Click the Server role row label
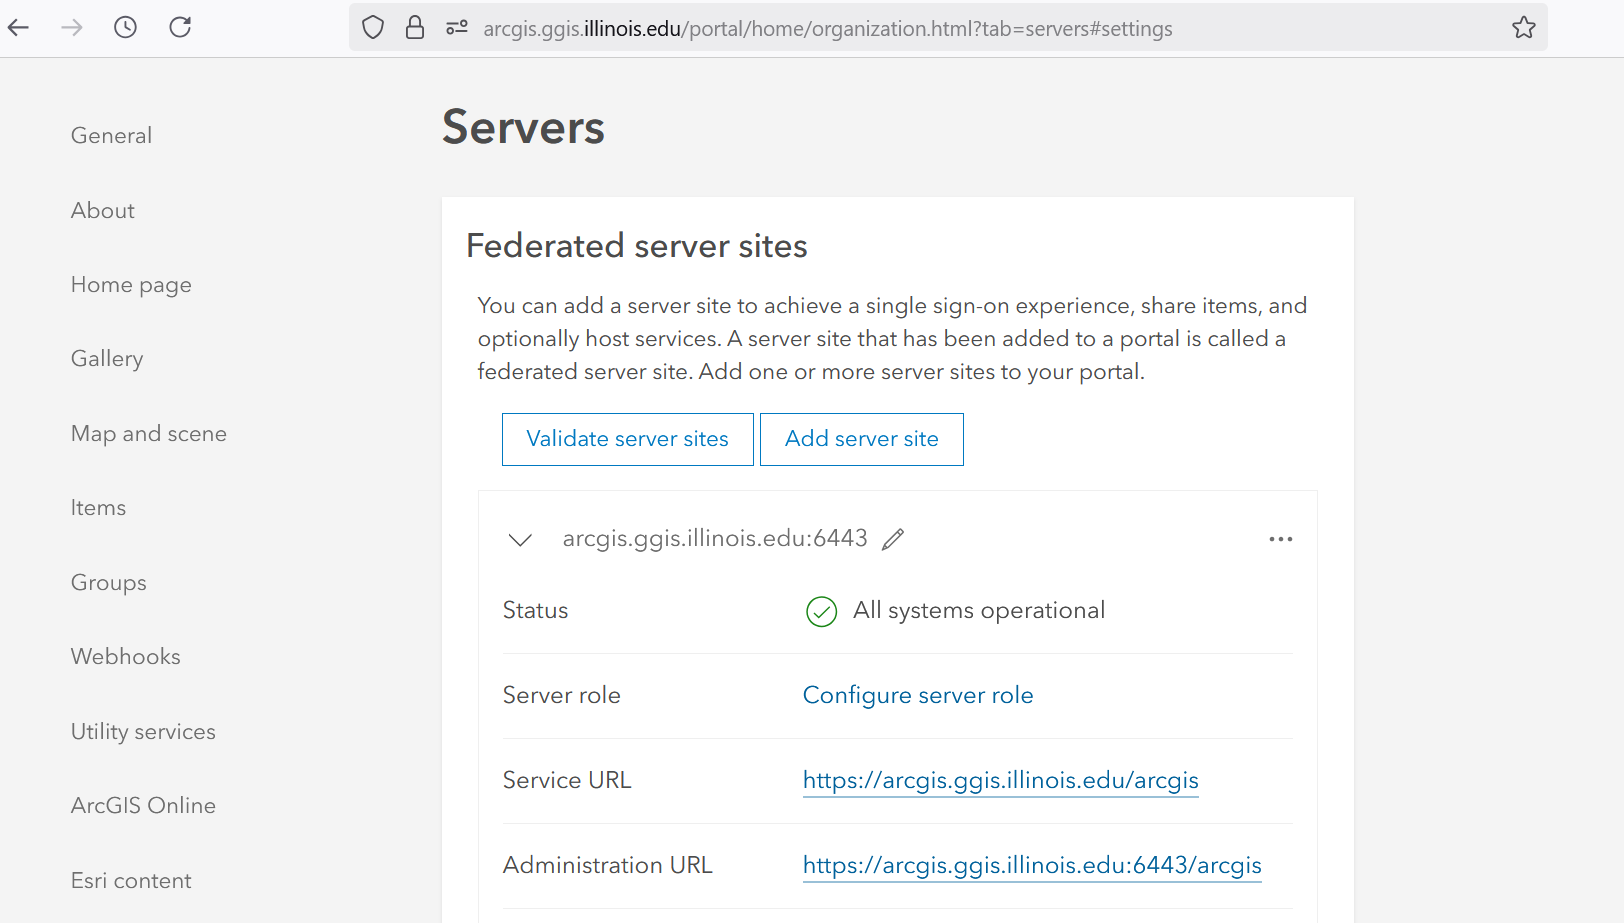Image resolution: width=1624 pixels, height=923 pixels. (562, 696)
